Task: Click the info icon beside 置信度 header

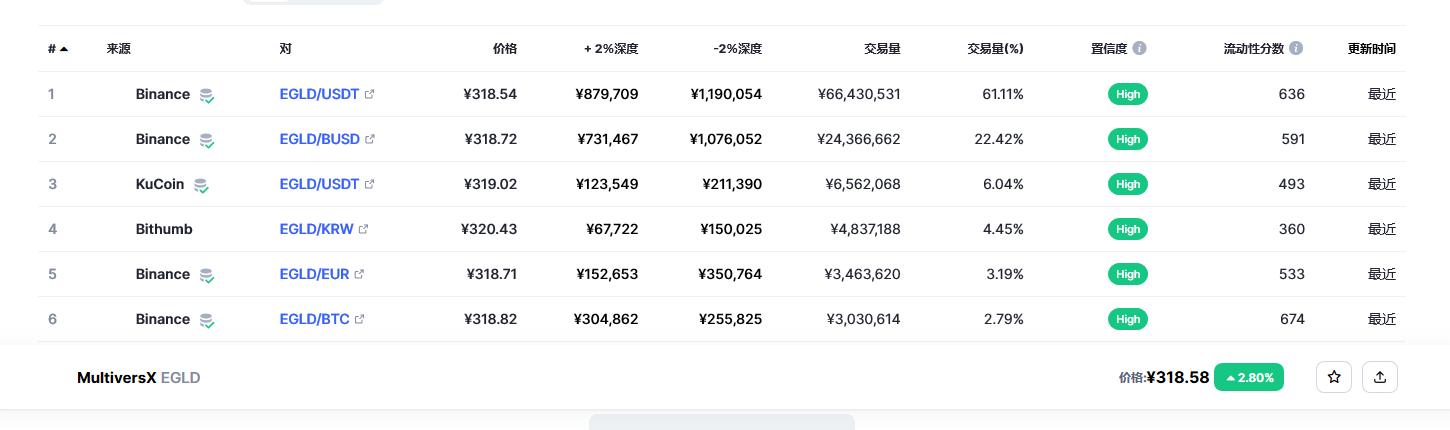Action: pyautogui.click(x=1139, y=48)
